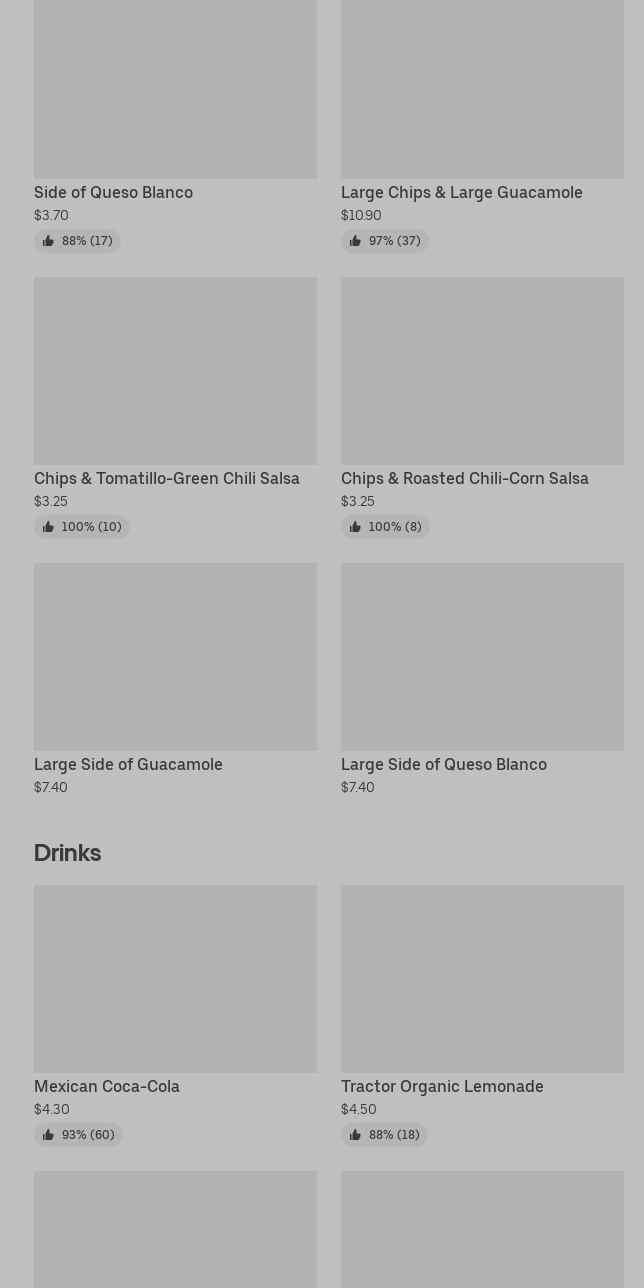Click thumbs-up icon under Chips & Tomatillo-Green Chili Salsa
Viewport: 644px width, 1288px height.
click(x=48, y=527)
